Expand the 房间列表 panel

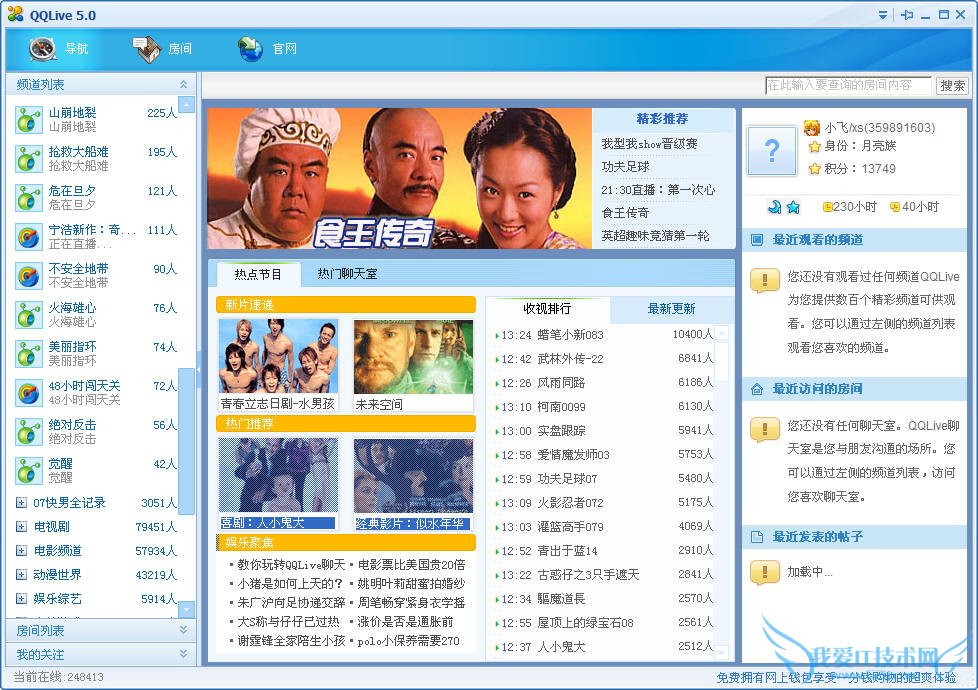click(183, 630)
